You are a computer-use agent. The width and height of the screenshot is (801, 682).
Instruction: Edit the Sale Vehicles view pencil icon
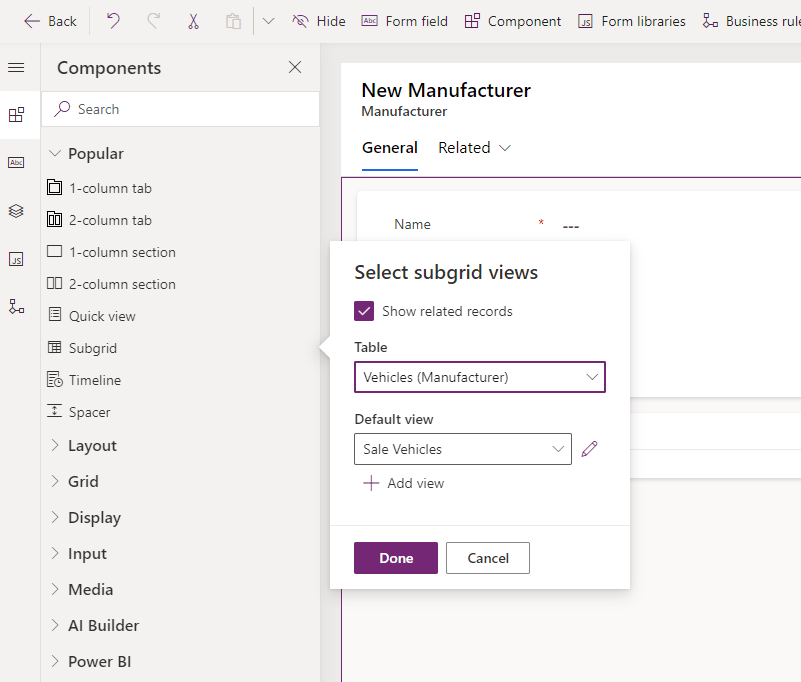[x=590, y=449]
